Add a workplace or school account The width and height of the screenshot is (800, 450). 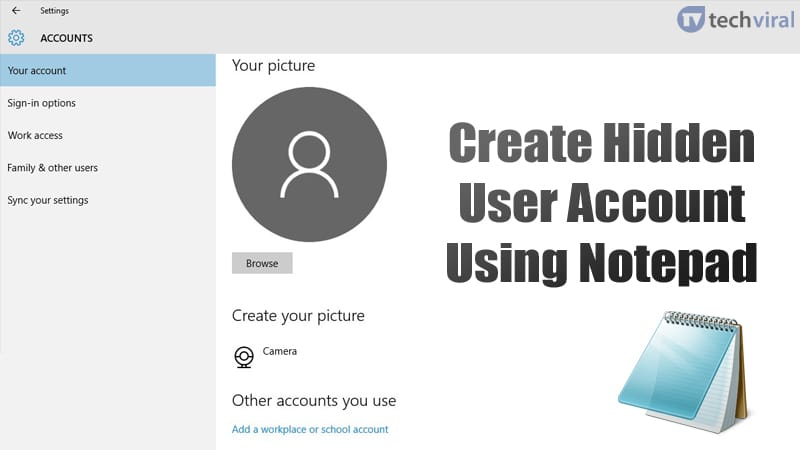(x=310, y=430)
